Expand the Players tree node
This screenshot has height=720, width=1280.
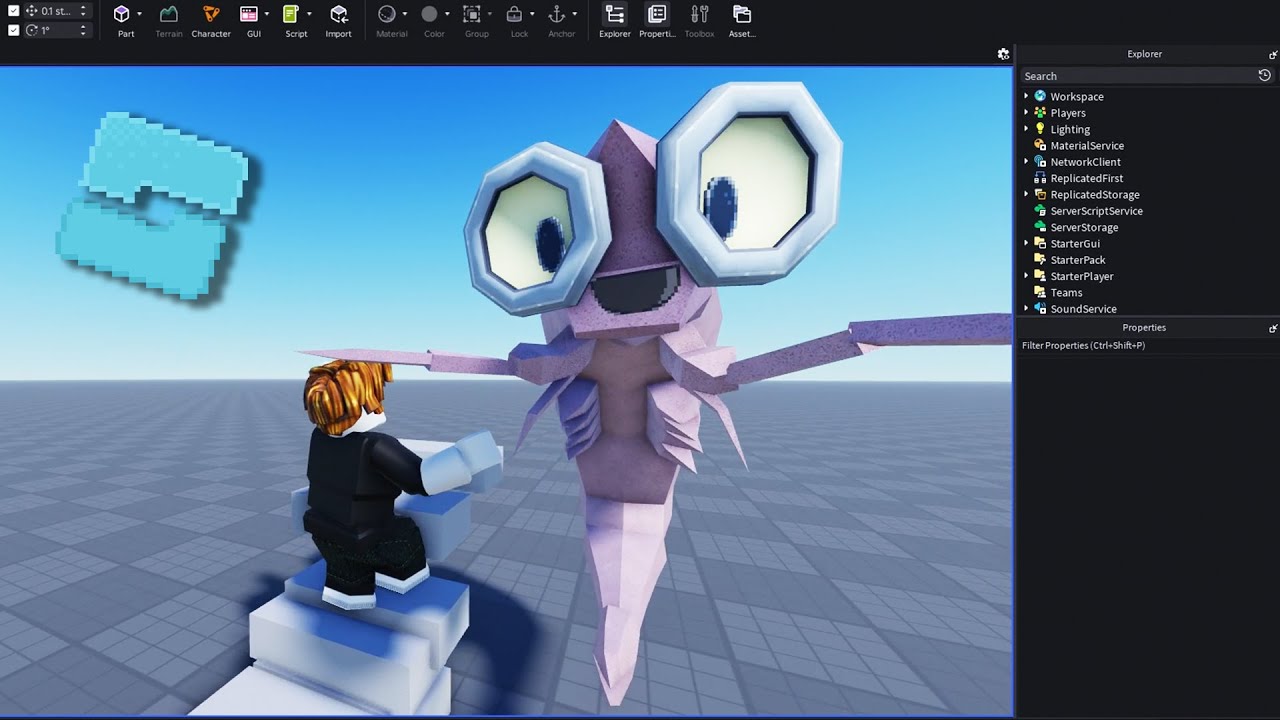pyautogui.click(x=1026, y=113)
